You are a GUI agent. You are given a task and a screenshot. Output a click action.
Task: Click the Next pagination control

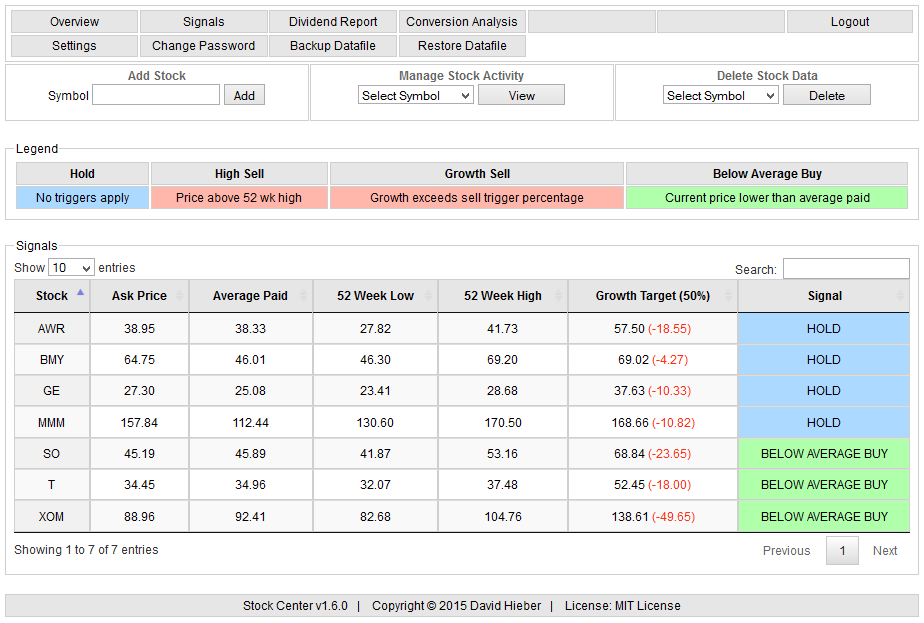pyautogui.click(x=885, y=550)
